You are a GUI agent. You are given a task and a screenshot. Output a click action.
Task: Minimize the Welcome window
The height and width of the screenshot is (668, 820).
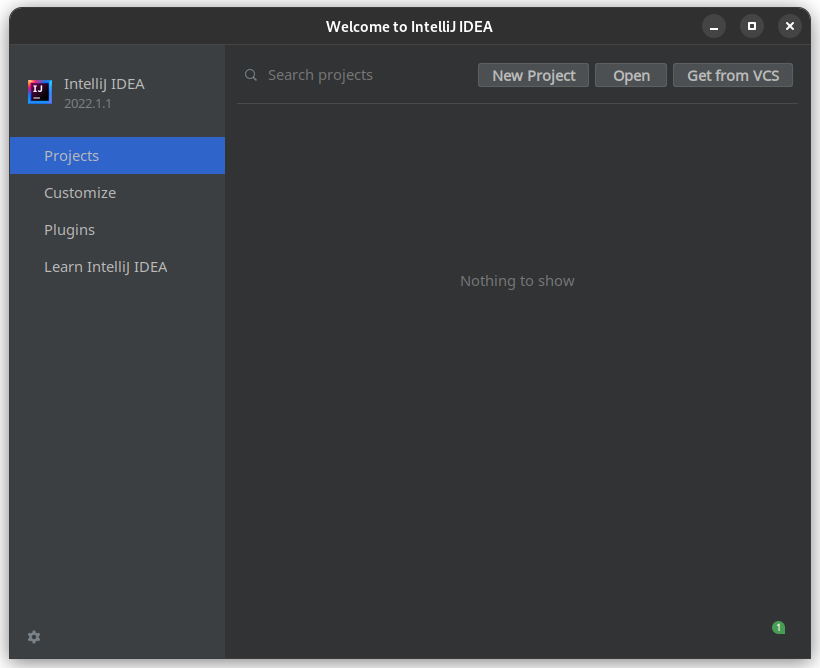pos(713,27)
